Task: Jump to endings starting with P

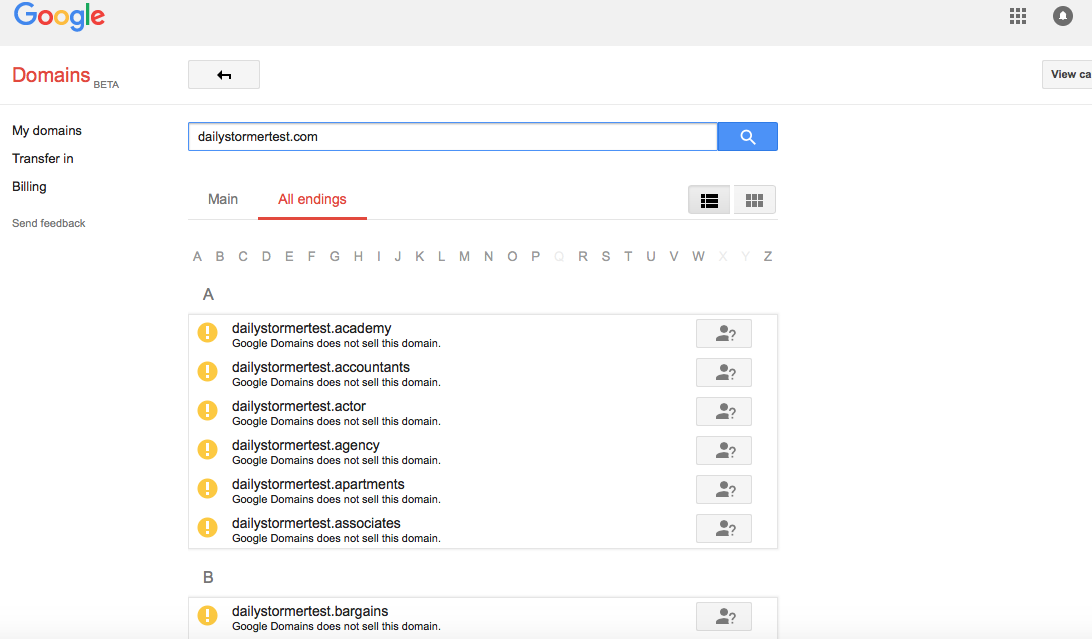Action: 536,257
